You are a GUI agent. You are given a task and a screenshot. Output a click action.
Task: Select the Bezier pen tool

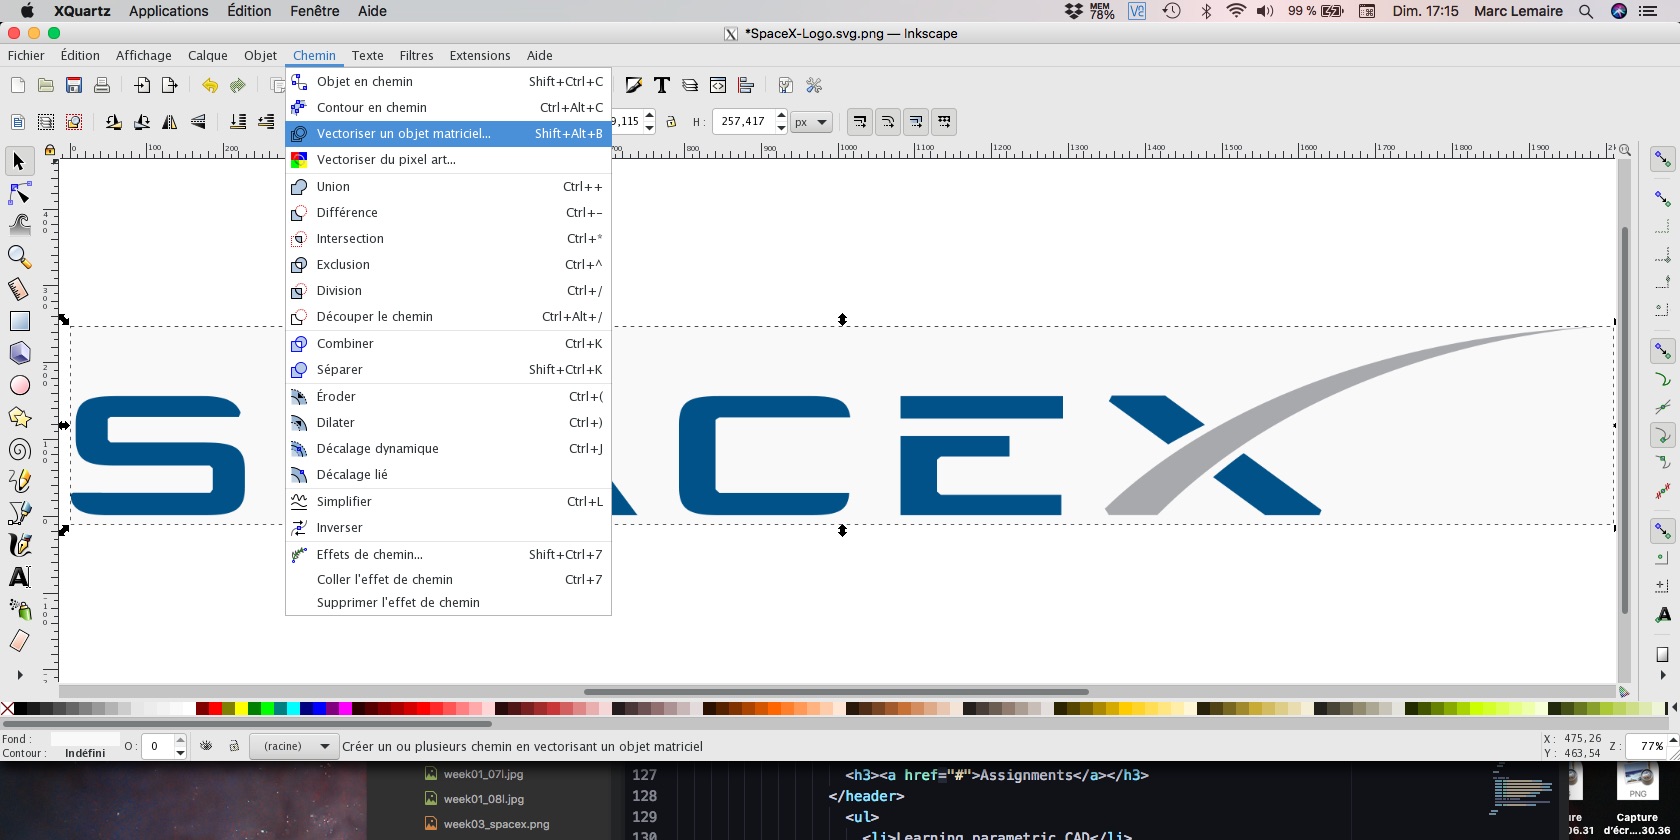(19, 513)
